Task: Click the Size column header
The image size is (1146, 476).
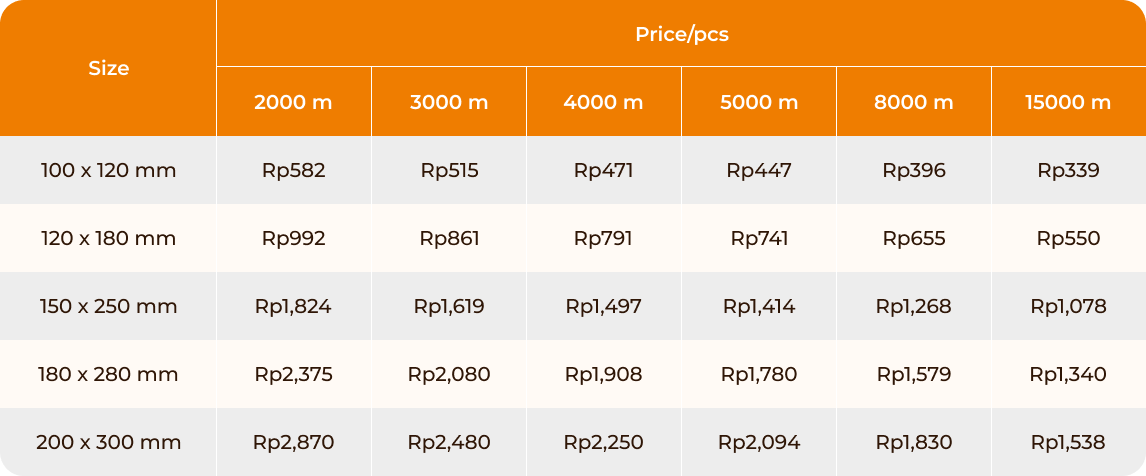Action: click(108, 68)
